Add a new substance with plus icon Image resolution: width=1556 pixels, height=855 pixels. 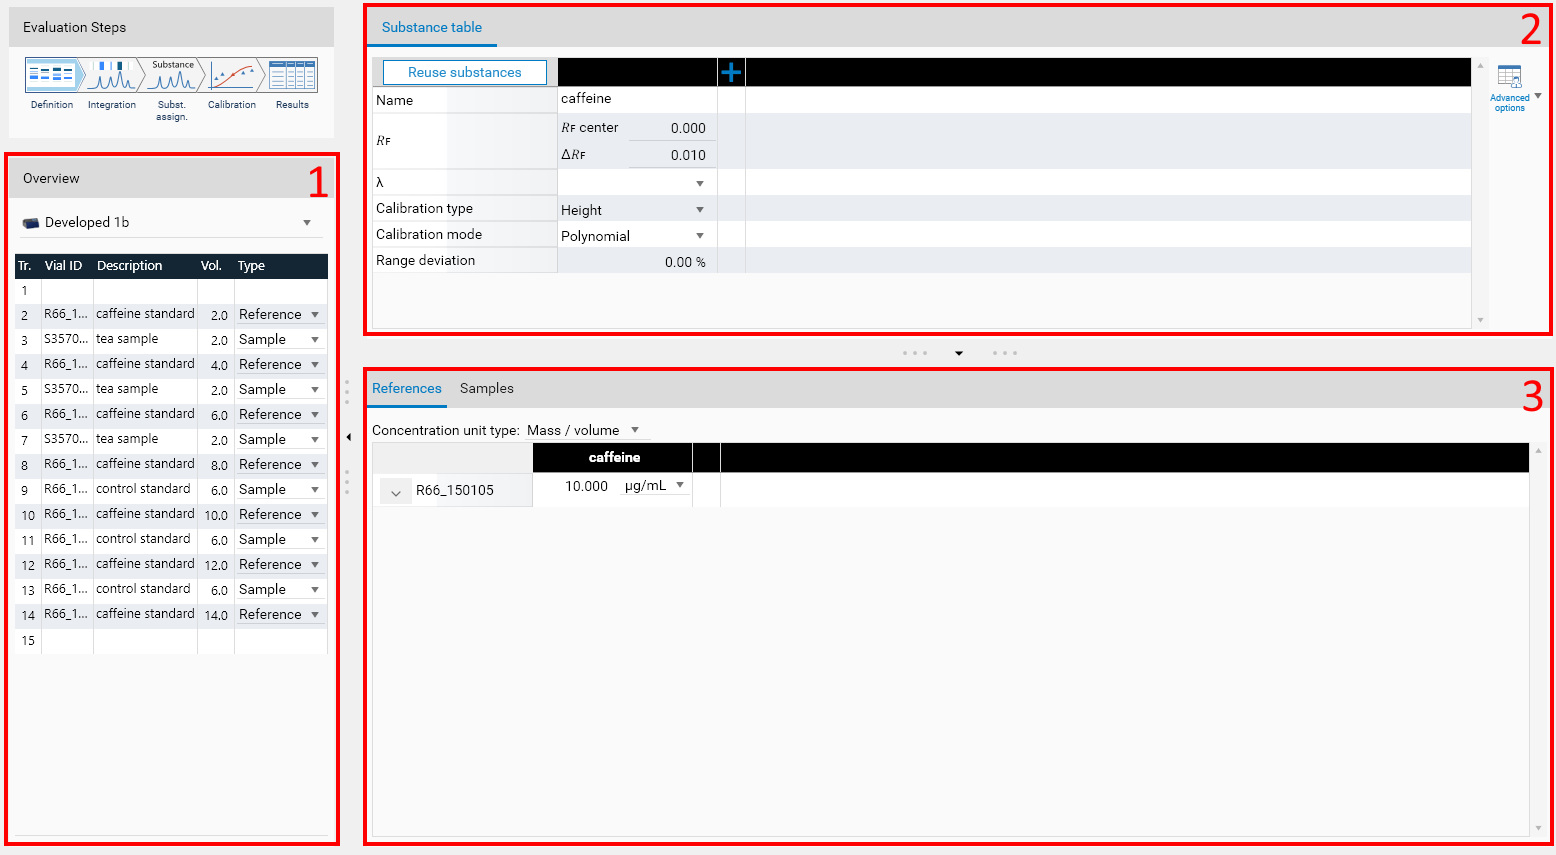click(731, 72)
